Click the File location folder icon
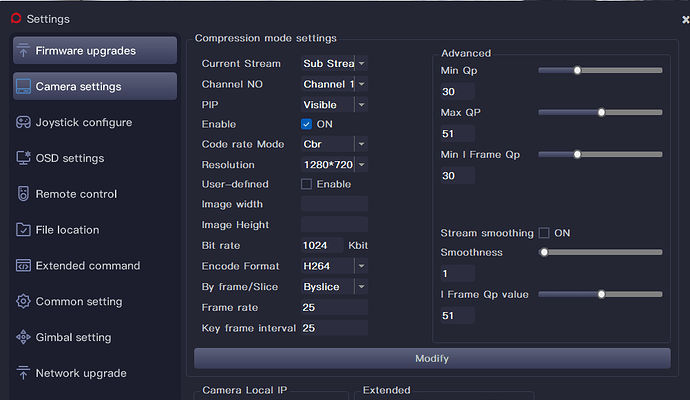The height and width of the screenshot is (400, 690). tap(23, 230)
